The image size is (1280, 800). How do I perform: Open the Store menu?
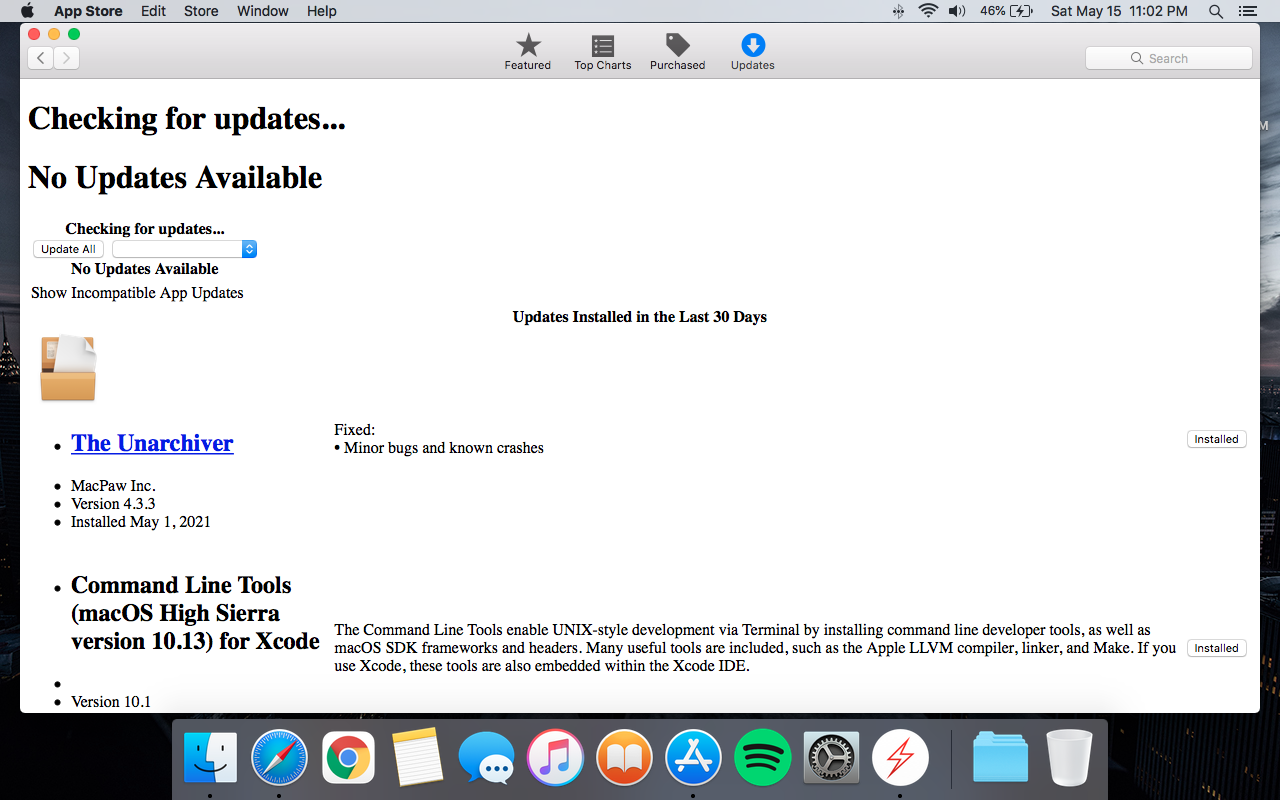(201, 11)
